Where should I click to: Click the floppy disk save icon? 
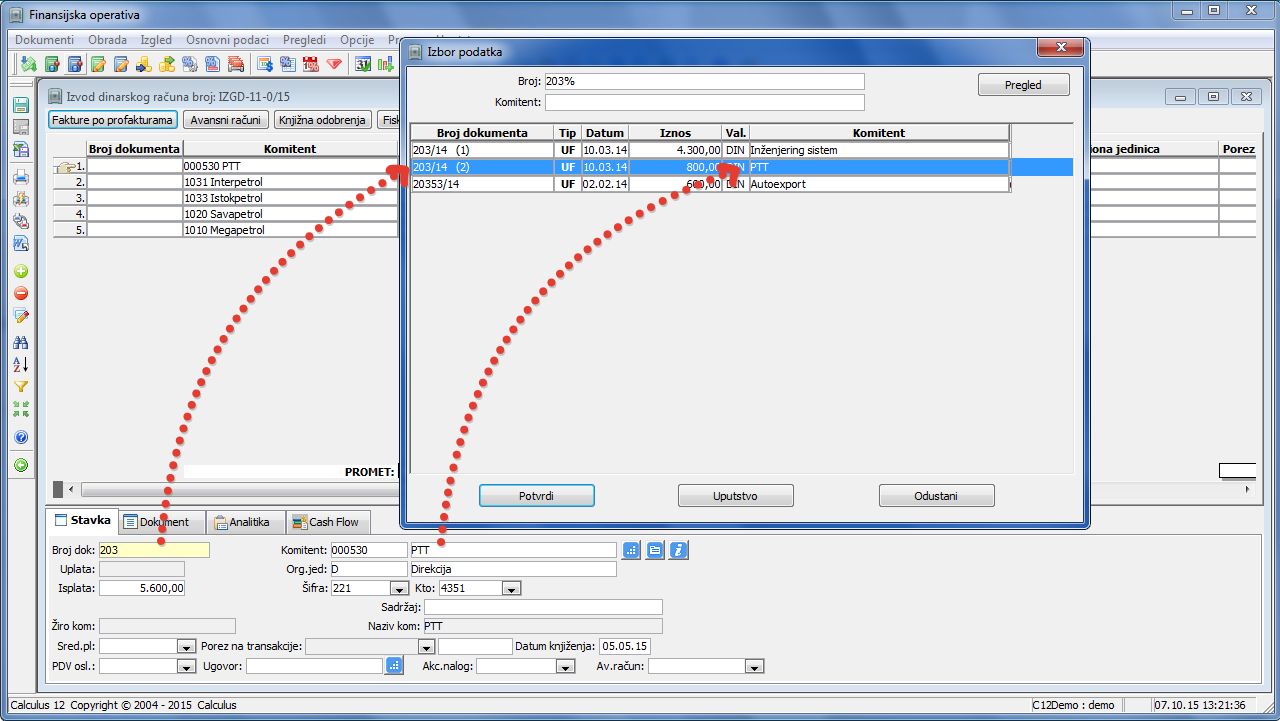[x=21, y=105]
